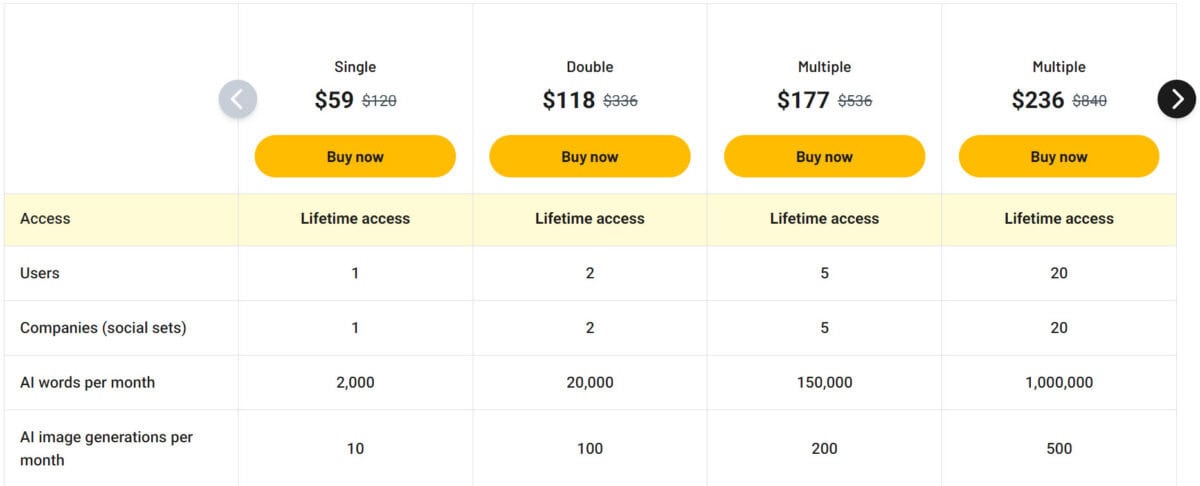Click the crossed-out $336 original price

tap(620, 101)
